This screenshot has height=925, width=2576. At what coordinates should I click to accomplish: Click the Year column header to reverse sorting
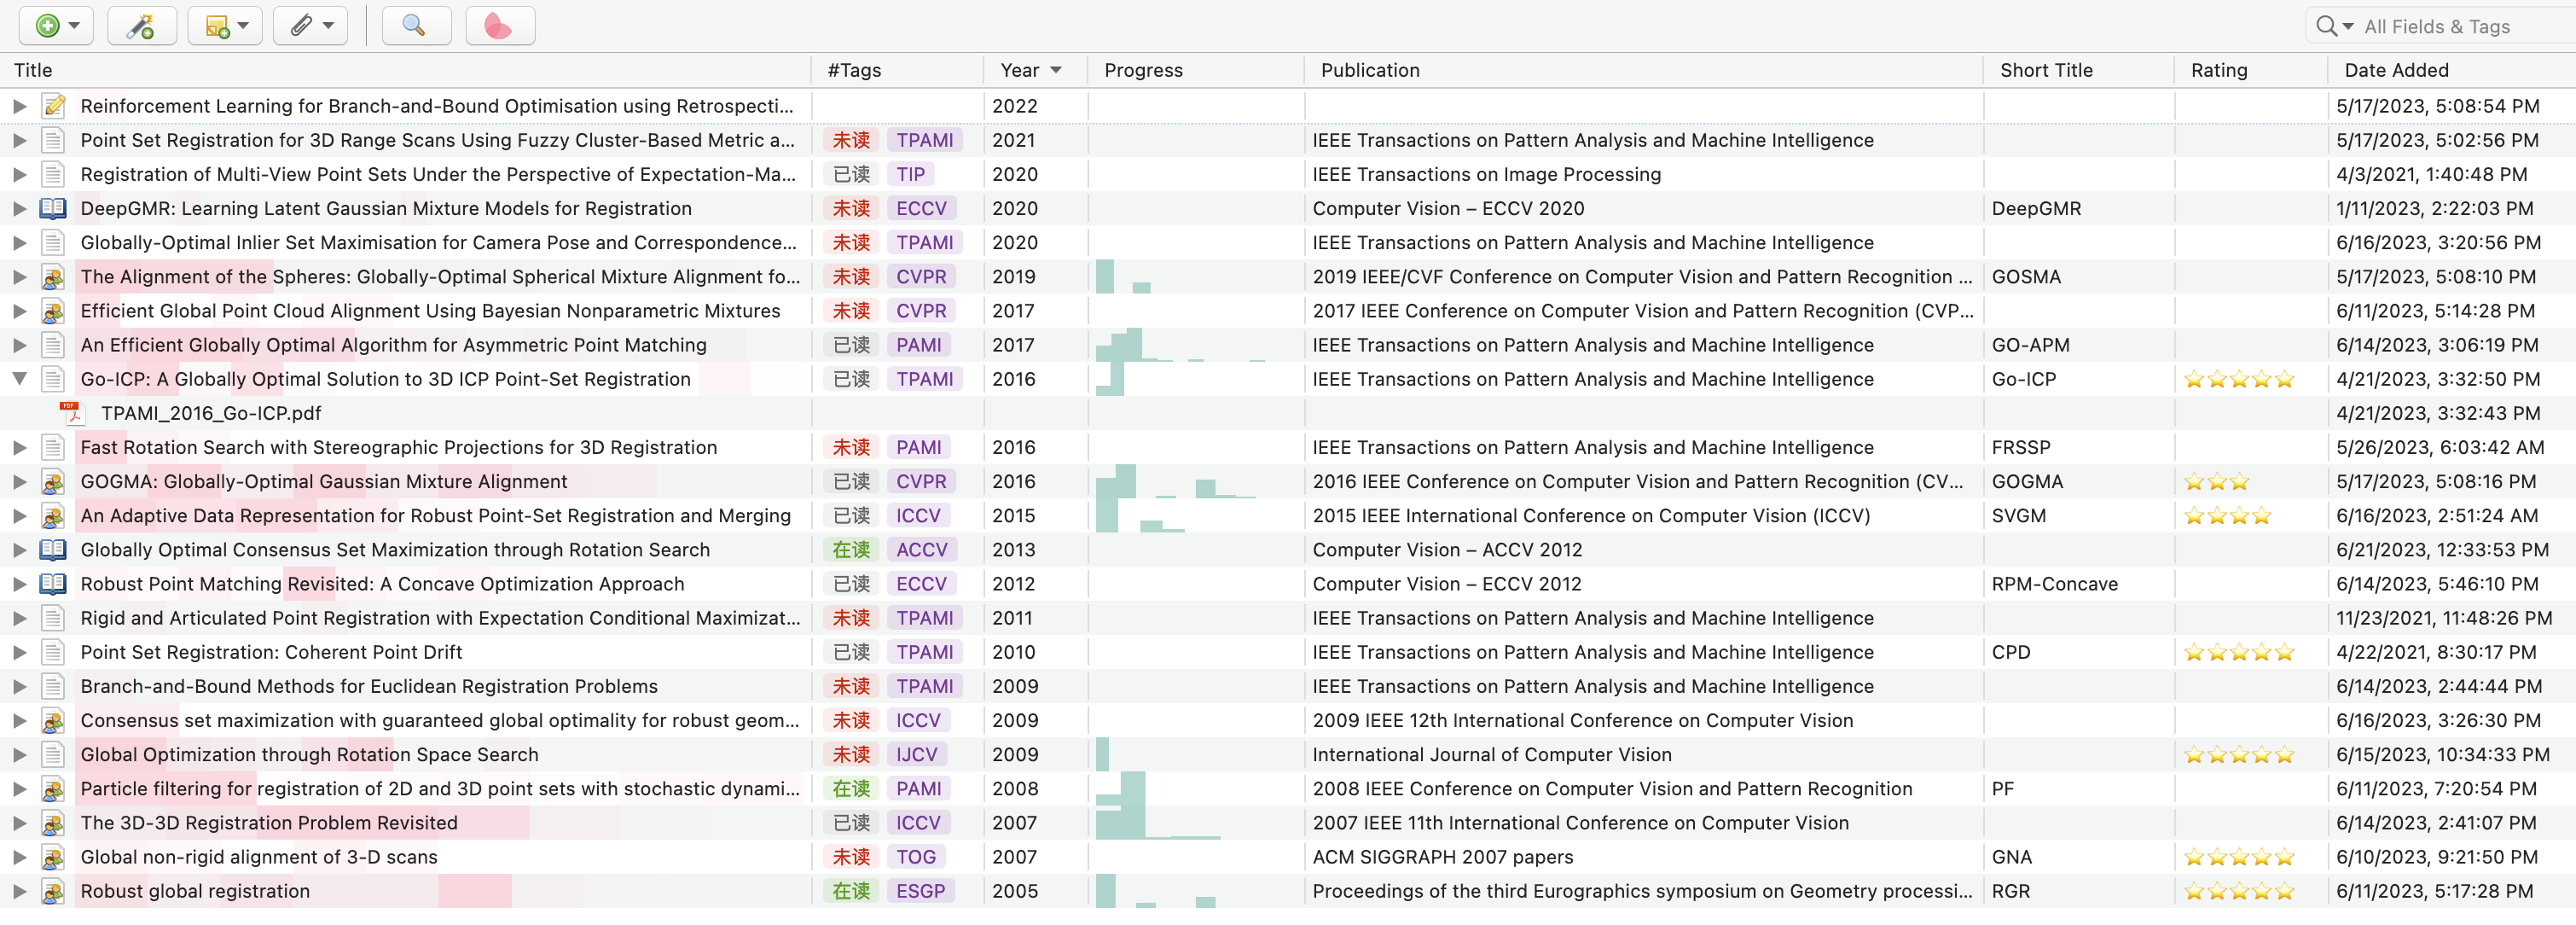click(x=1021, y=70)
